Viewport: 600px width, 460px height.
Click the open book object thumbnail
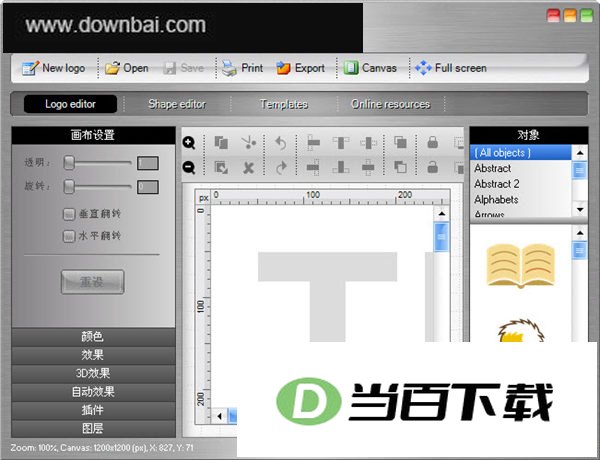pyautogui.click(x=520, y=266)
